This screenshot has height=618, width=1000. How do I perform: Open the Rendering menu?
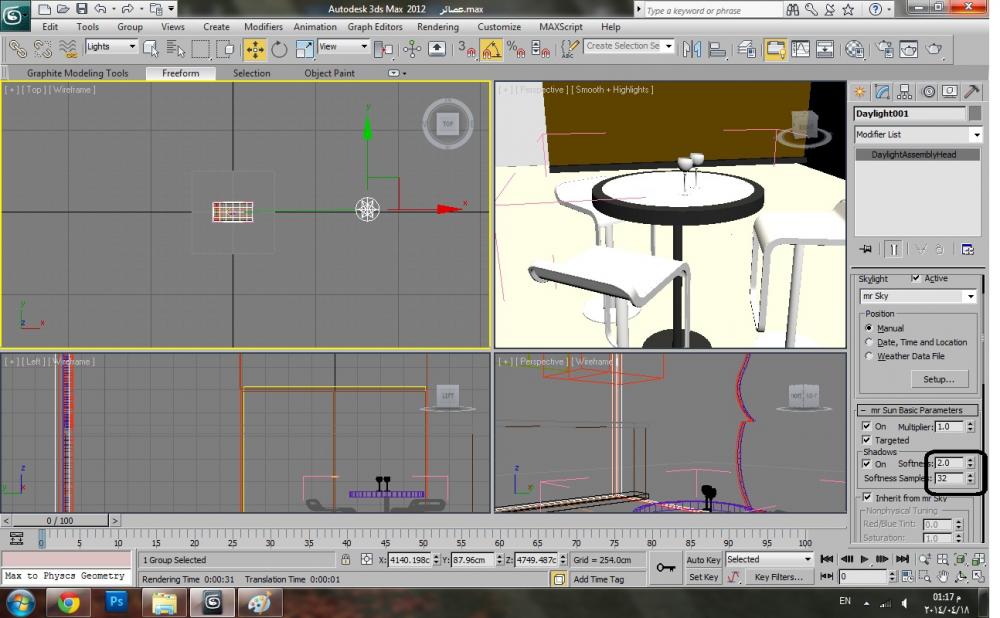click(x=438, y=27)
